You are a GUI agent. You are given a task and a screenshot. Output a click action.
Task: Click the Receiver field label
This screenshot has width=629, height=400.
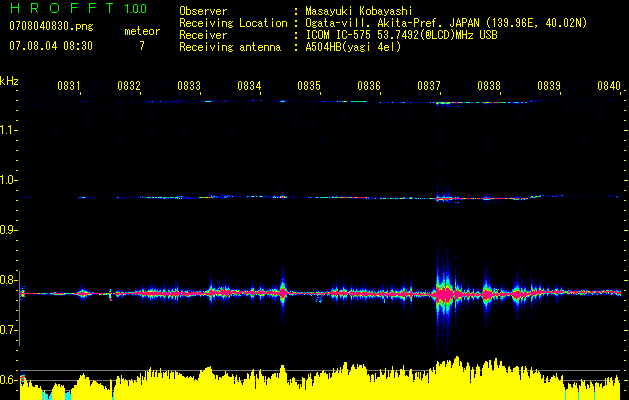(203, 35)
